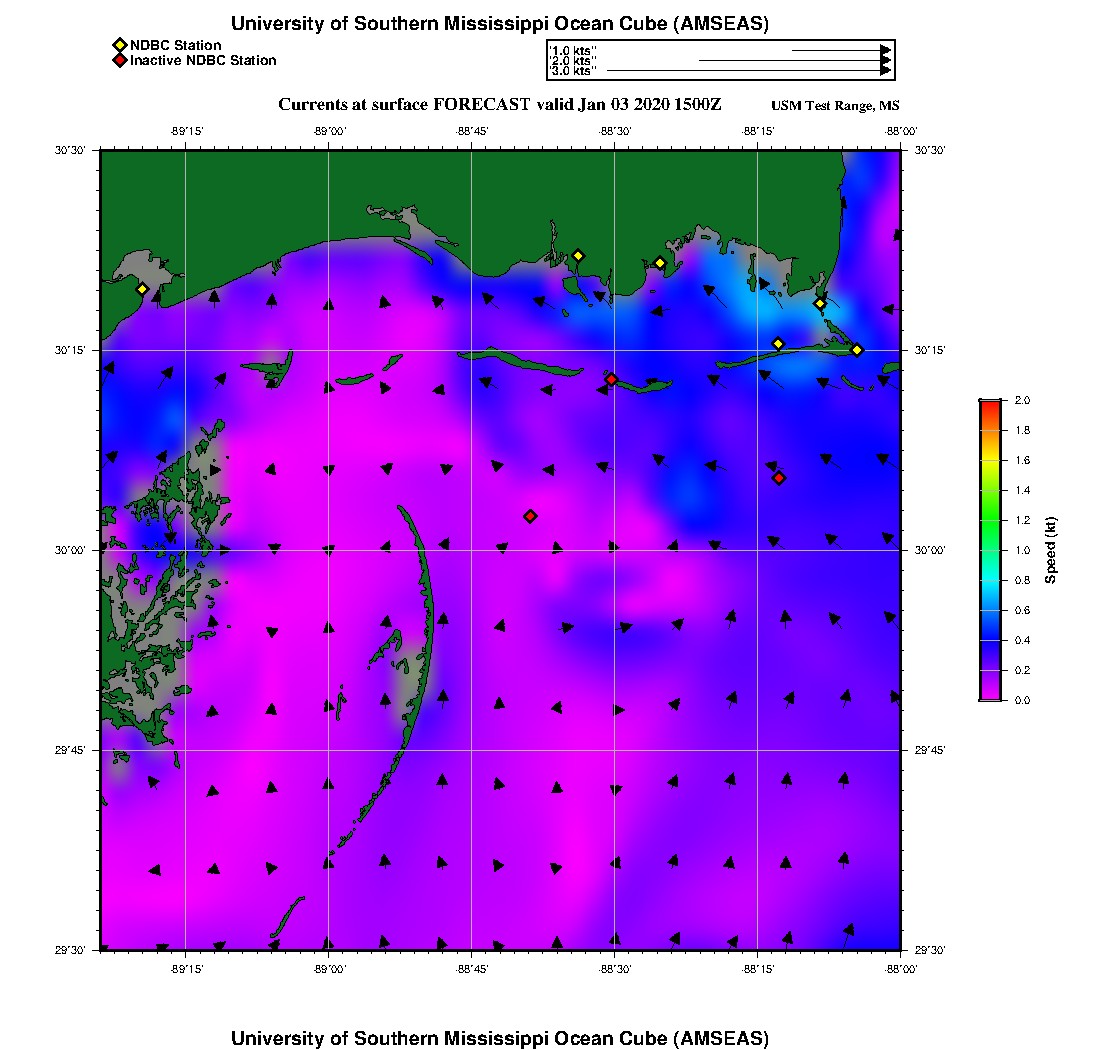The width and height of the screenshot is (1100, 1050).
Task: Click the "USM Test Range, MS" label
Action: 835,106
